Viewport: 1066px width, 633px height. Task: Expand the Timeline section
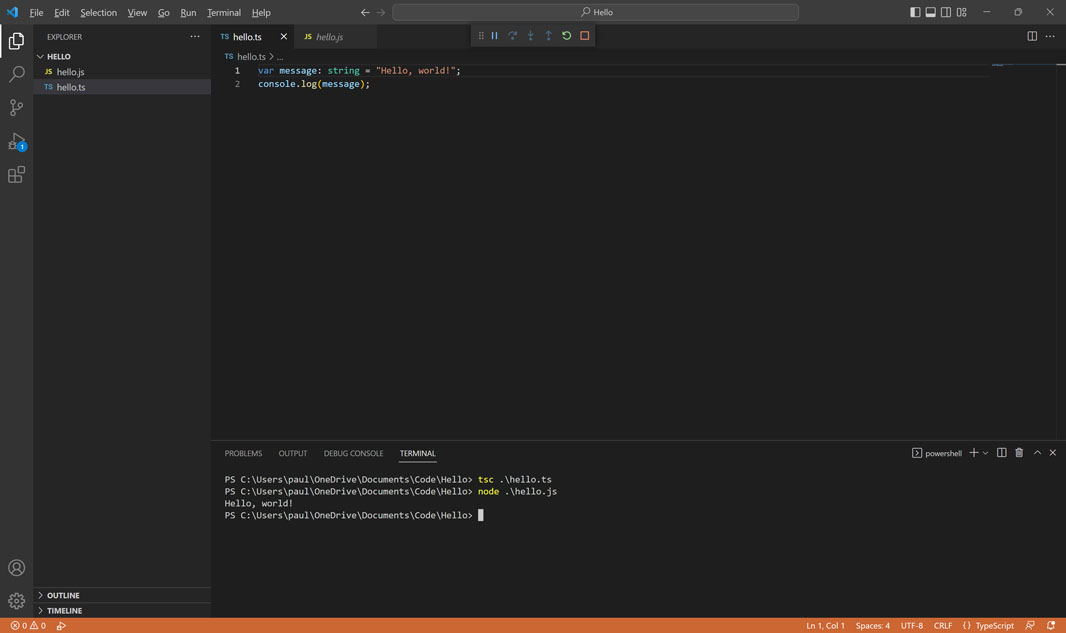pyautogui.click(x=64, y=610)
